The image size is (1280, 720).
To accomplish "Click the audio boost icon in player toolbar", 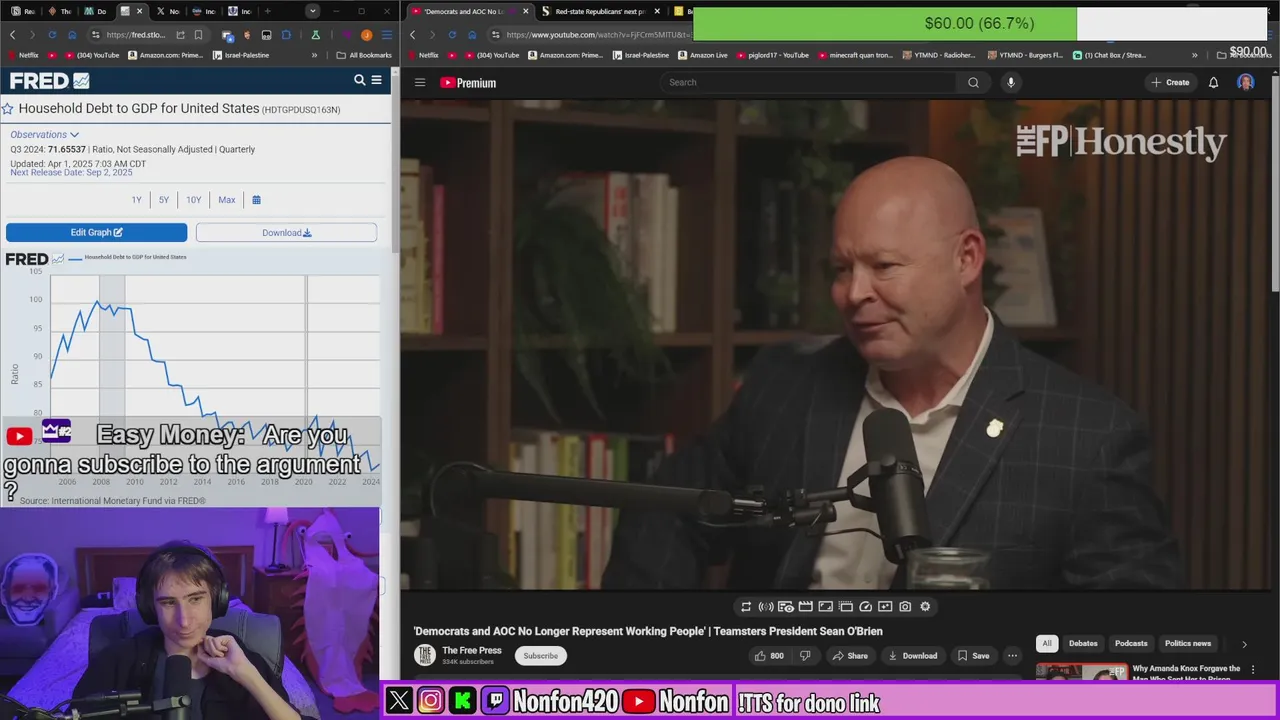I will pos(766,606).
